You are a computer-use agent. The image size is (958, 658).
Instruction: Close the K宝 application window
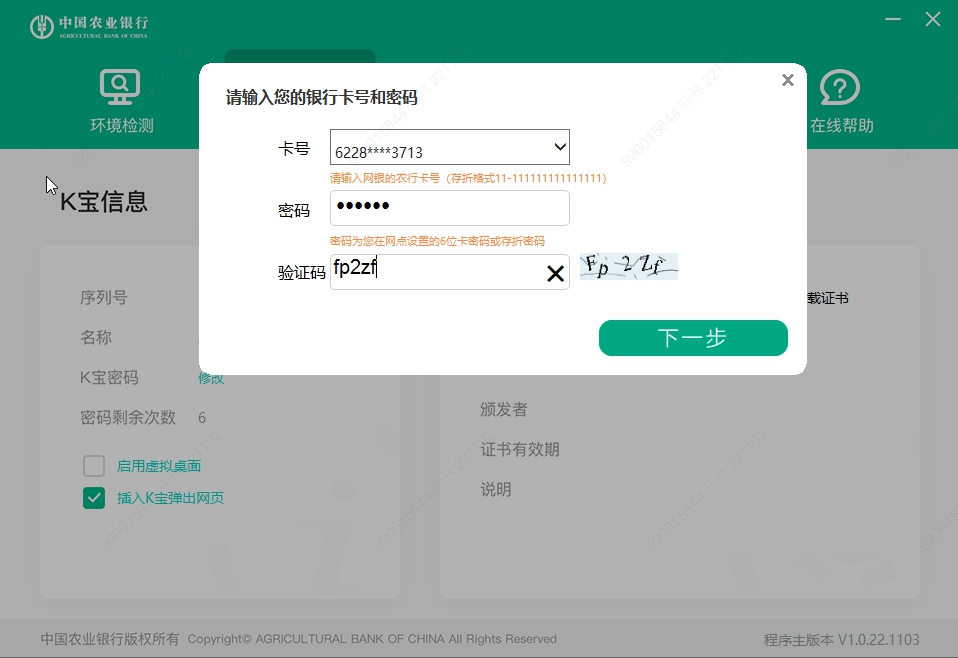[932, 19]
